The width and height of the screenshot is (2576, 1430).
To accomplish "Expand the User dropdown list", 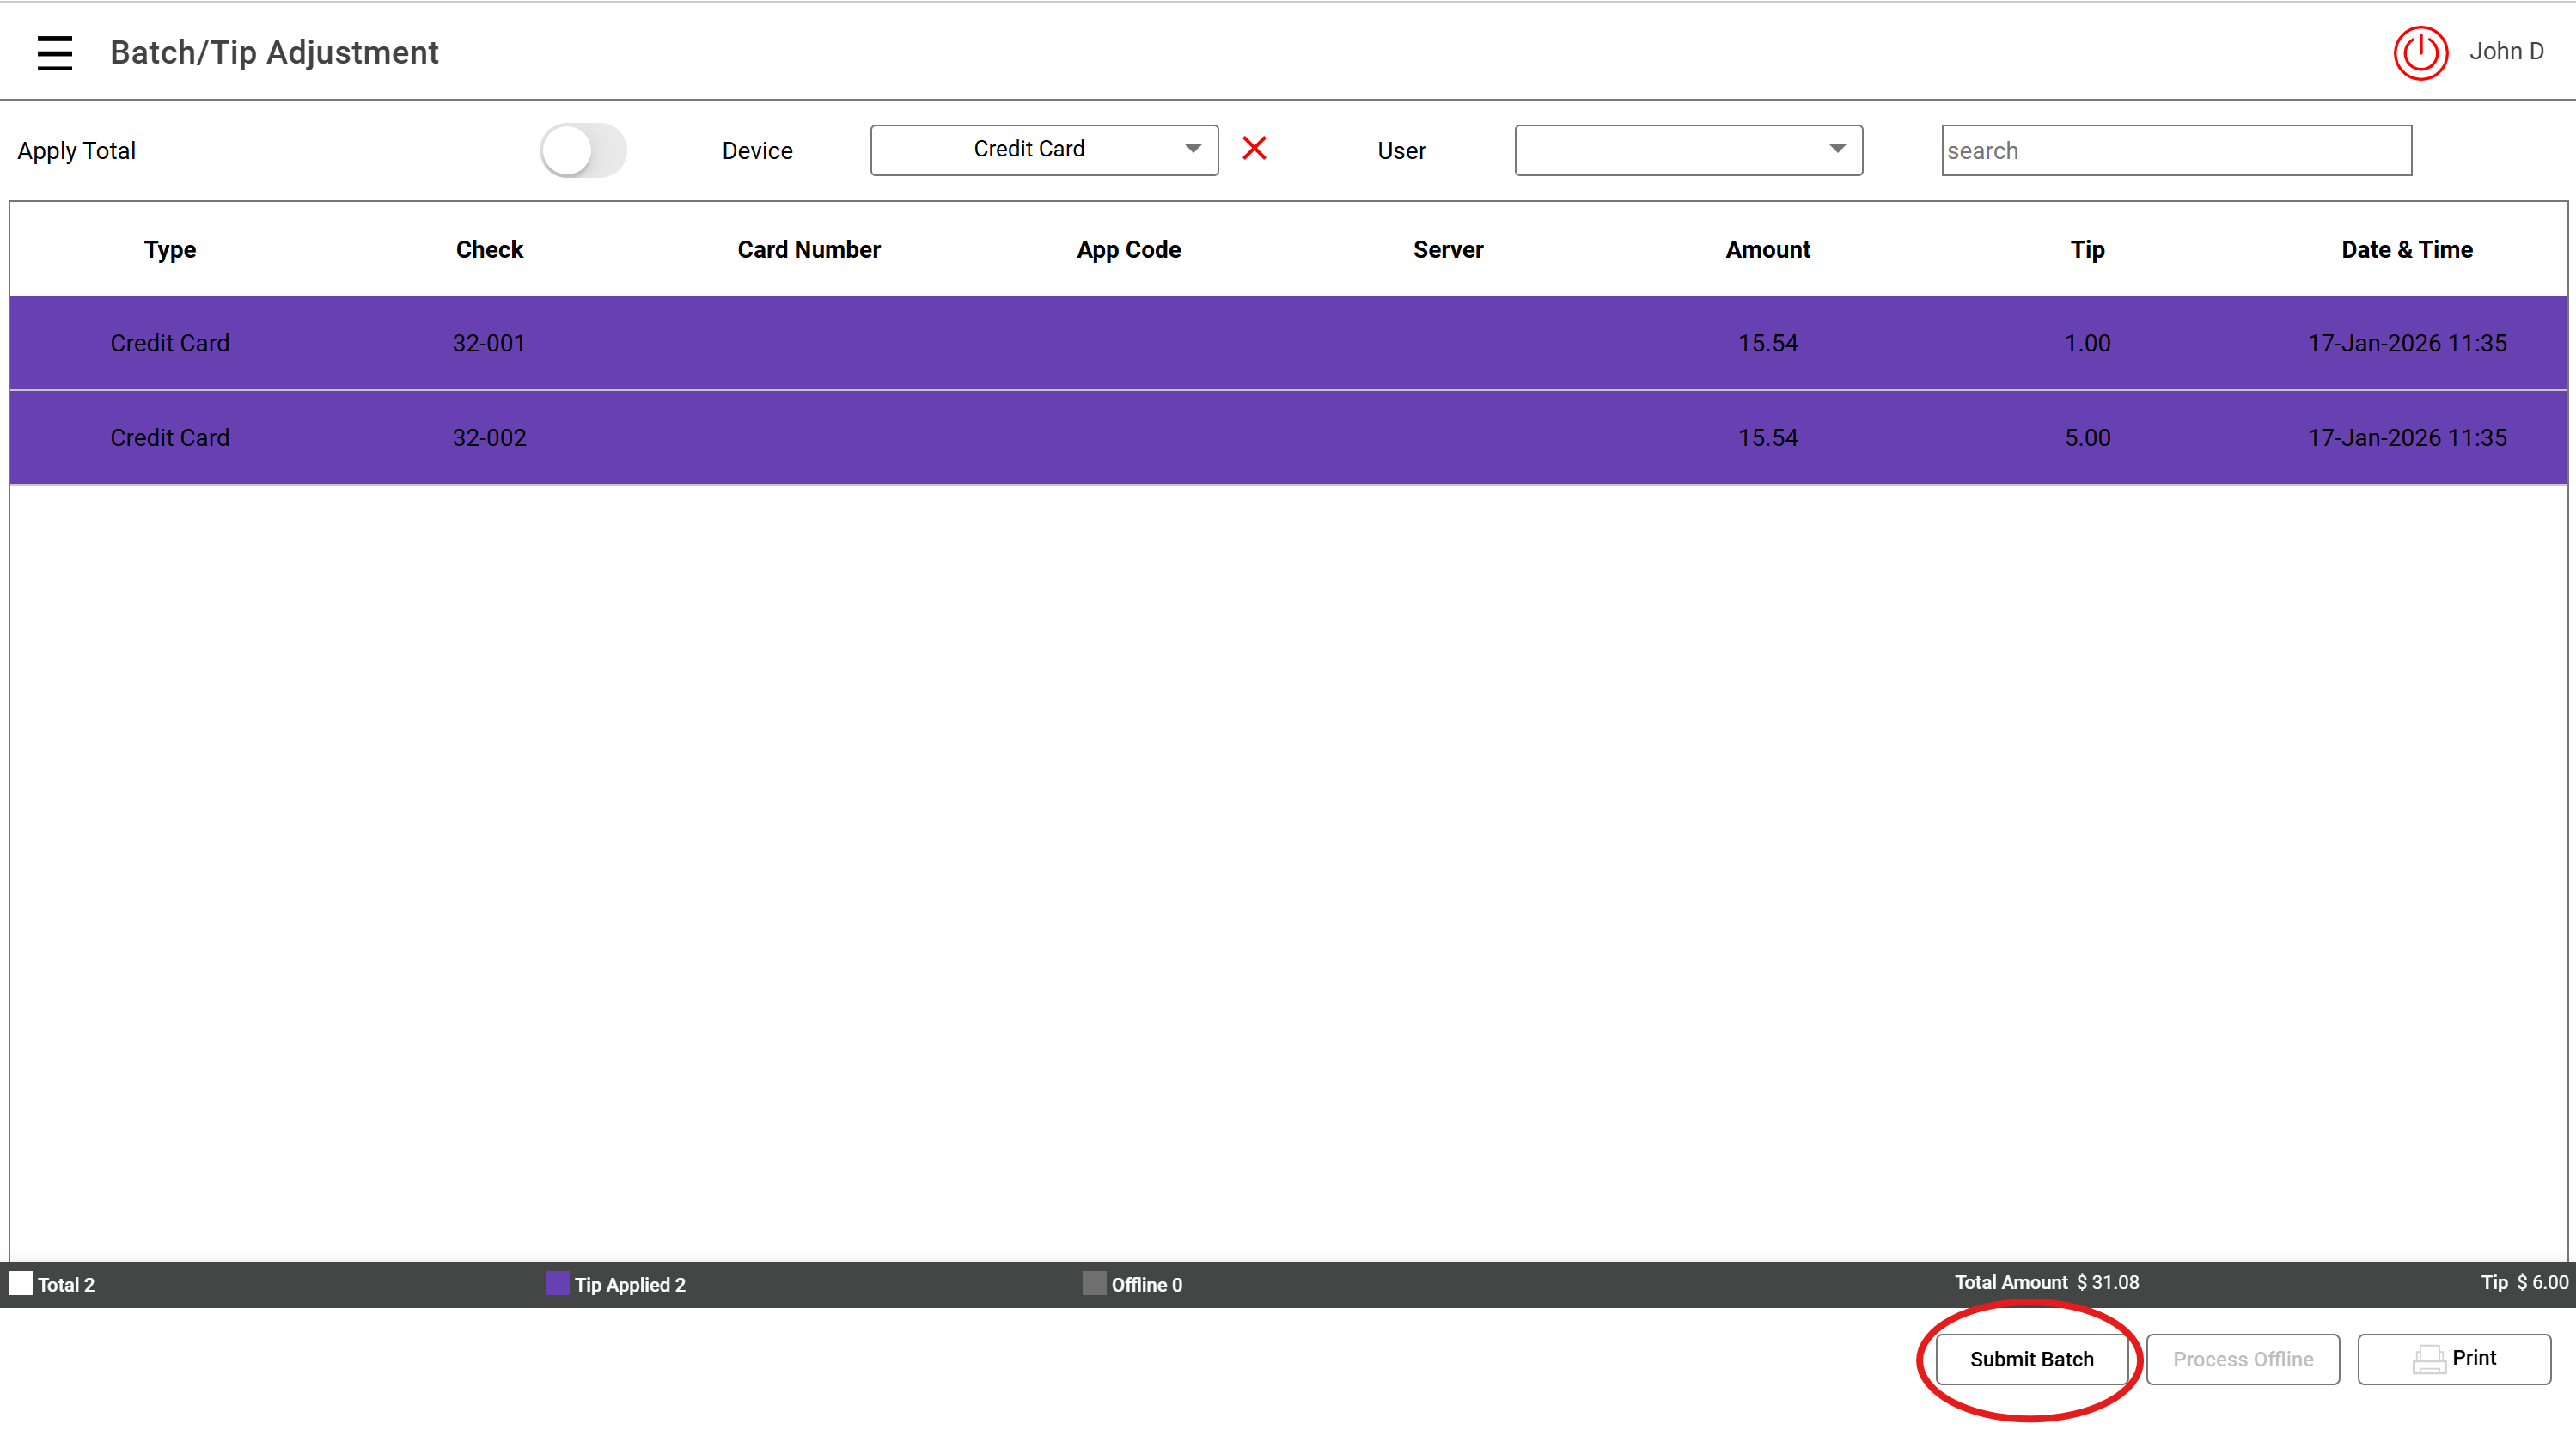I will pos(1688,150).
